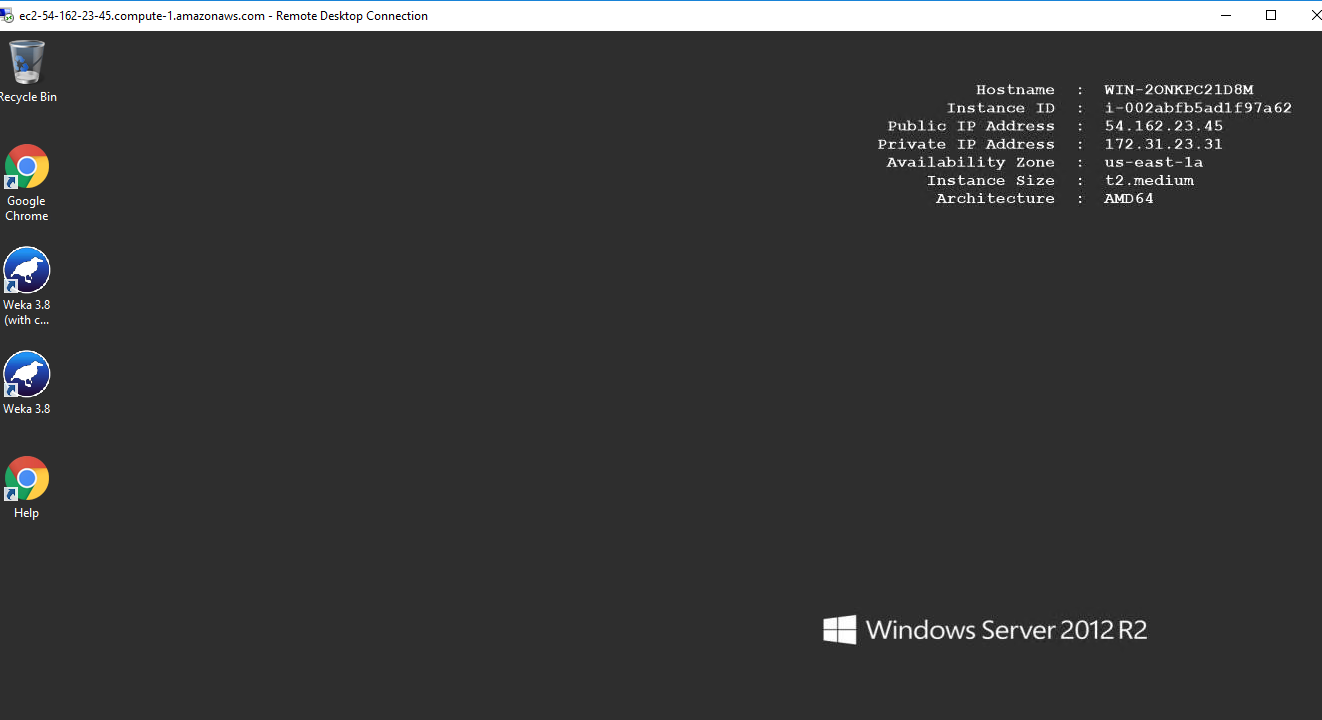
Task: Select the plain Weka 3.8 shortcut icon
Action: point(27,375)
